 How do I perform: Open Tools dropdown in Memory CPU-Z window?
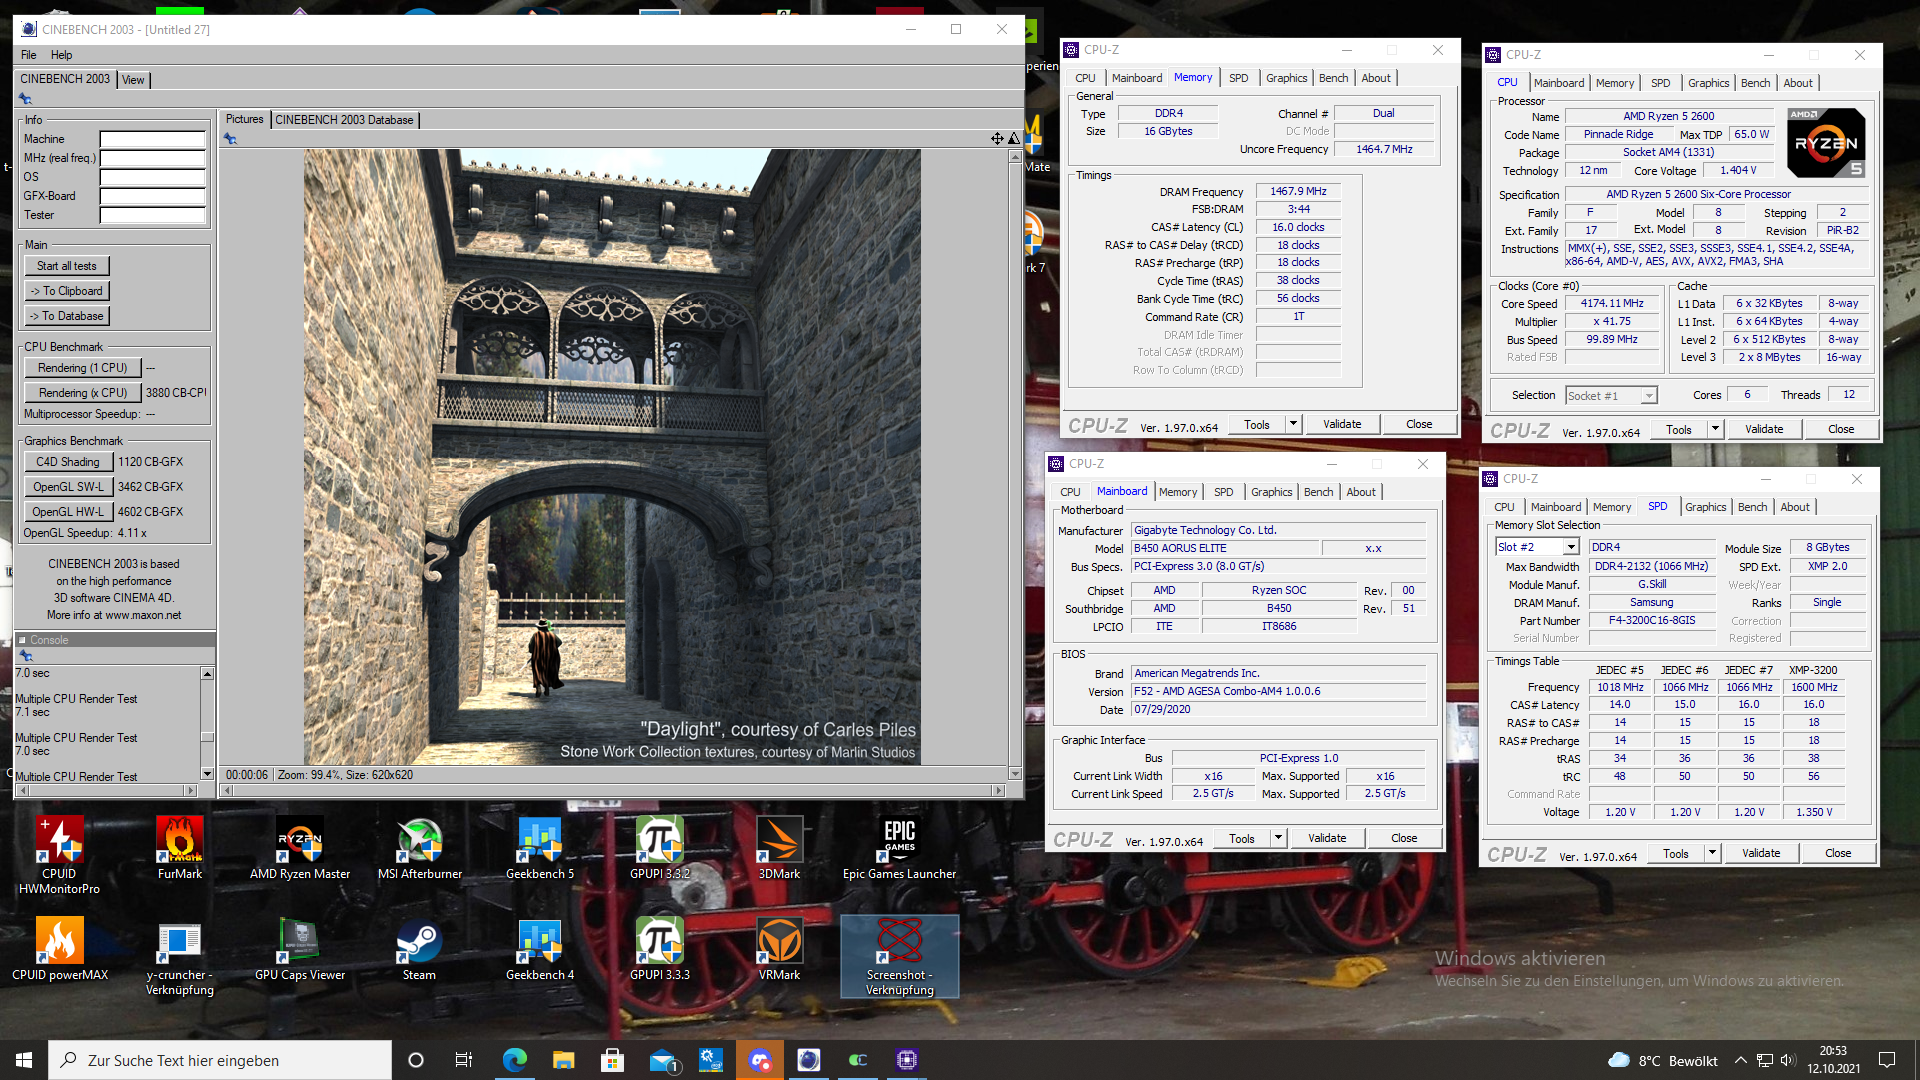click(1293, 424)
